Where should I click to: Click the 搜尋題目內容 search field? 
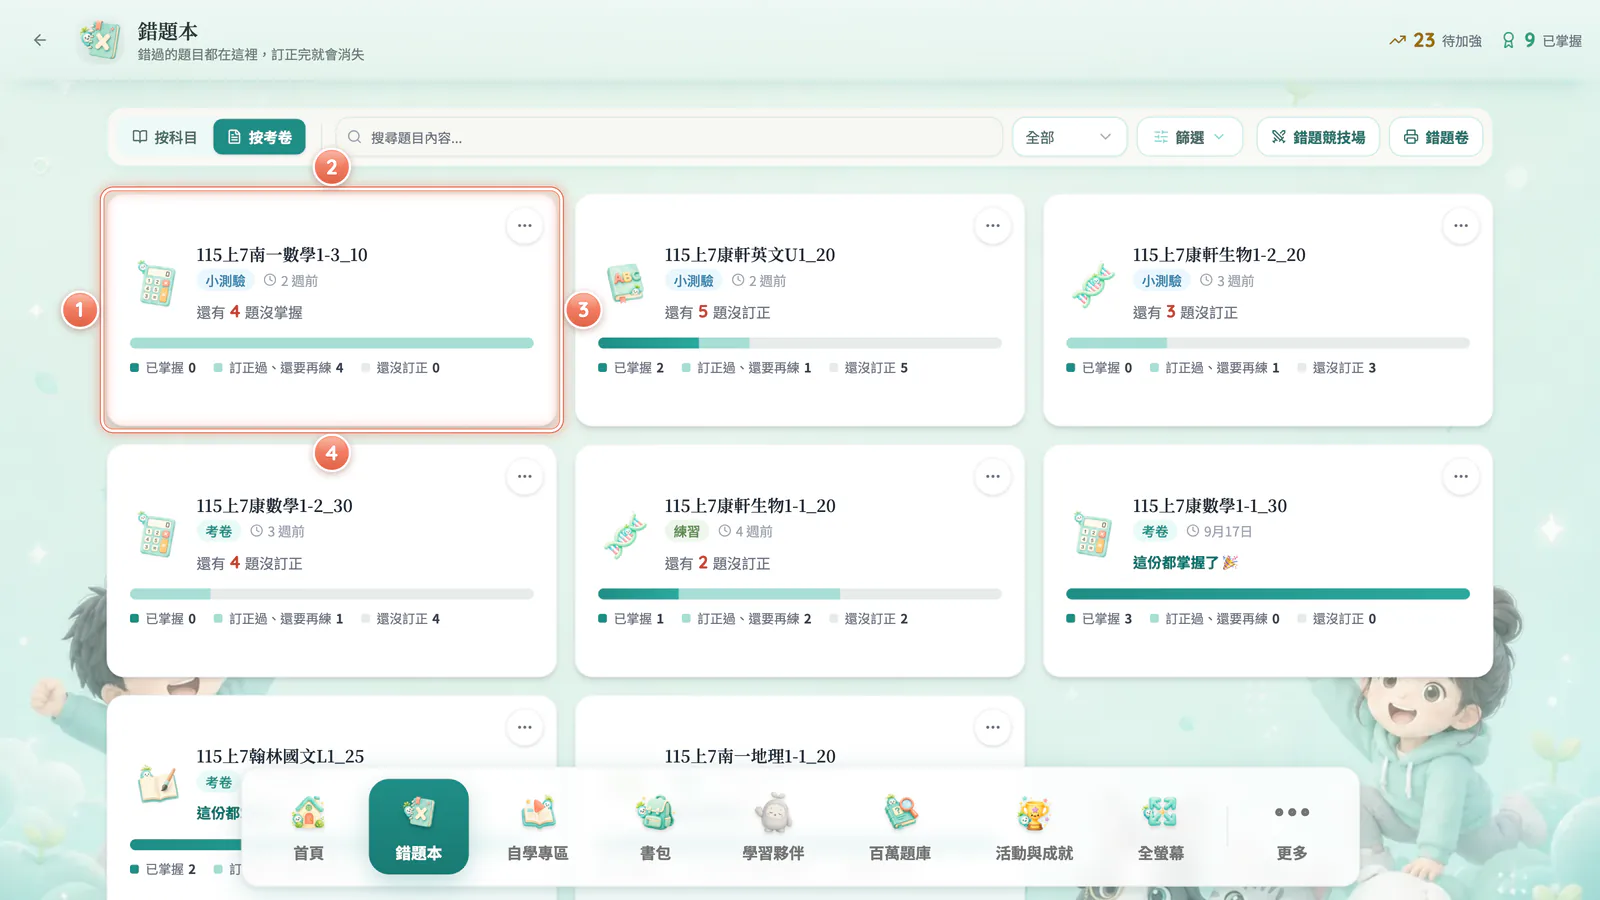pyautogui.click(x=669, y=137)
